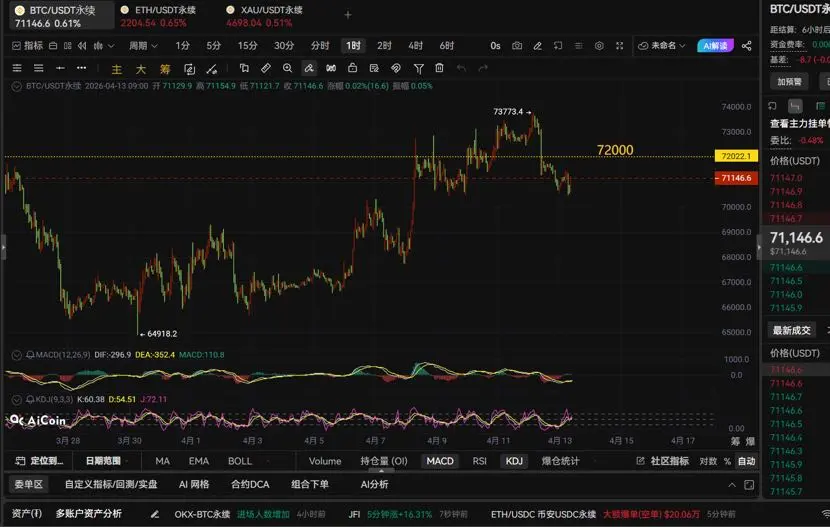This screenshot has height=527, width=830.
Task: Add a new symbol tab with plus
Action: pos(348,15)
